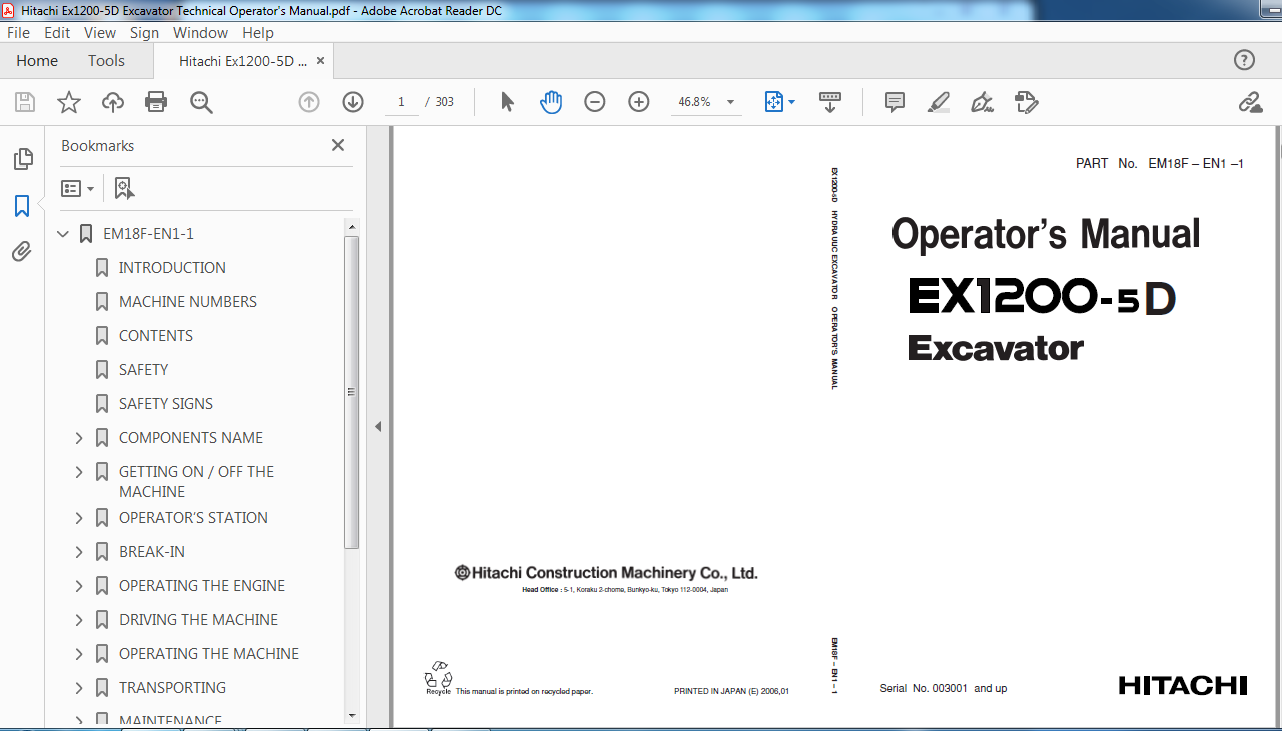Expand TRANSPORTING bookmark
This screenshot has height=731, width=1282.
point(79,688)
